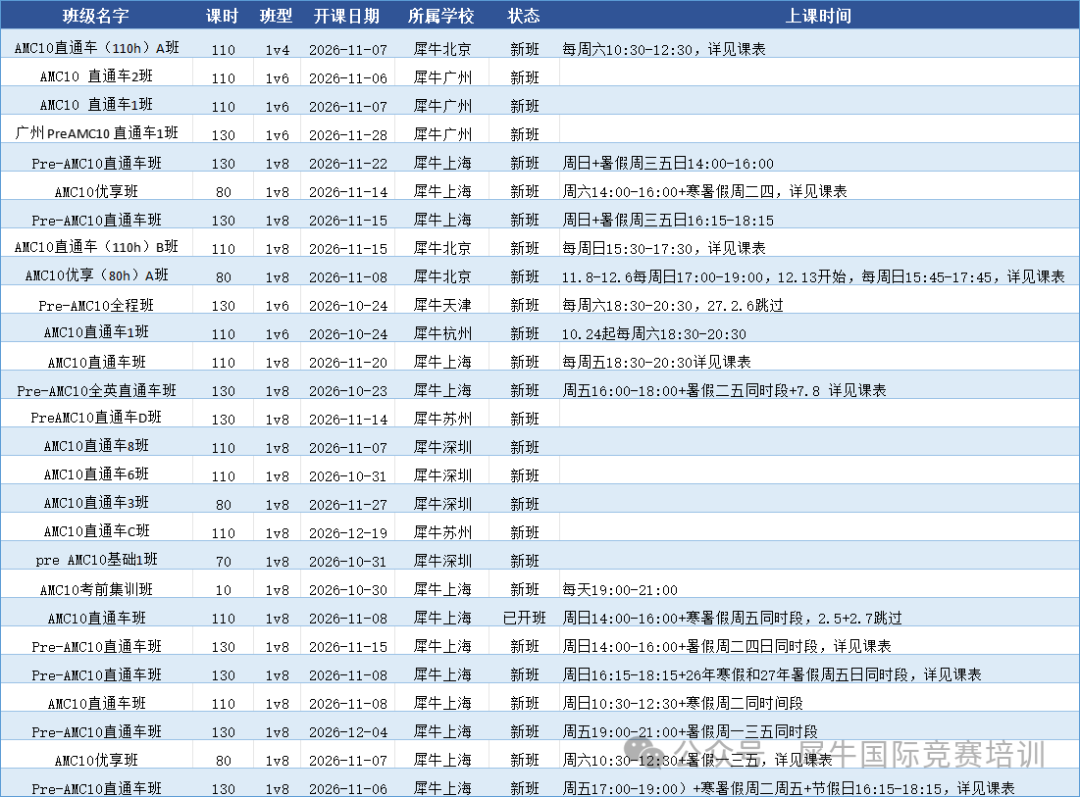Click the 犀牛杭州 school cell
Screen dimensions: 1080x797
click(x=442, y=333)
